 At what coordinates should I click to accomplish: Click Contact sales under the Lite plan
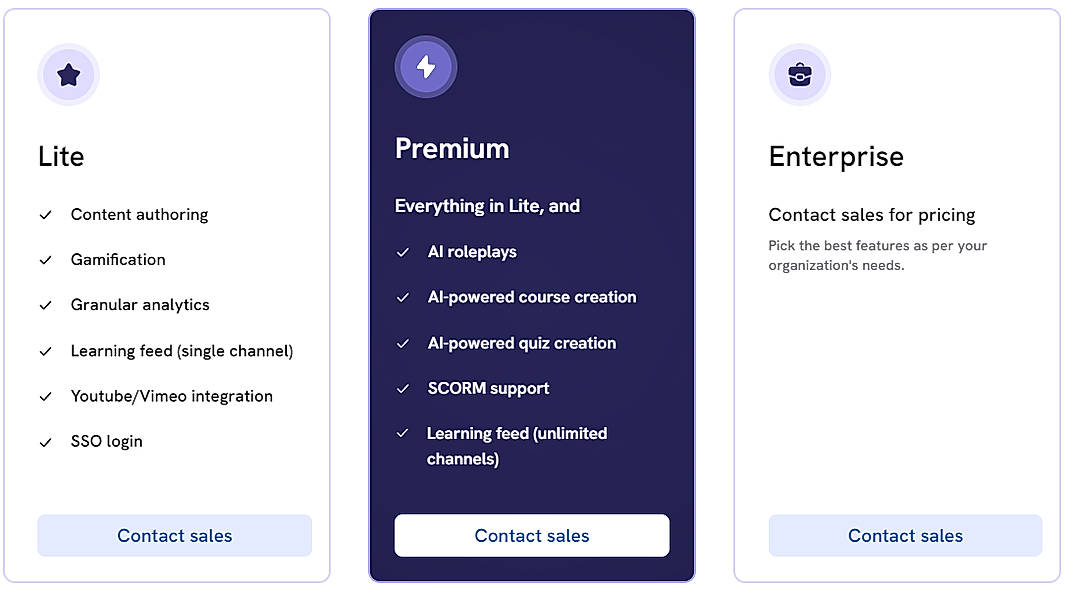tap(174, 535)
